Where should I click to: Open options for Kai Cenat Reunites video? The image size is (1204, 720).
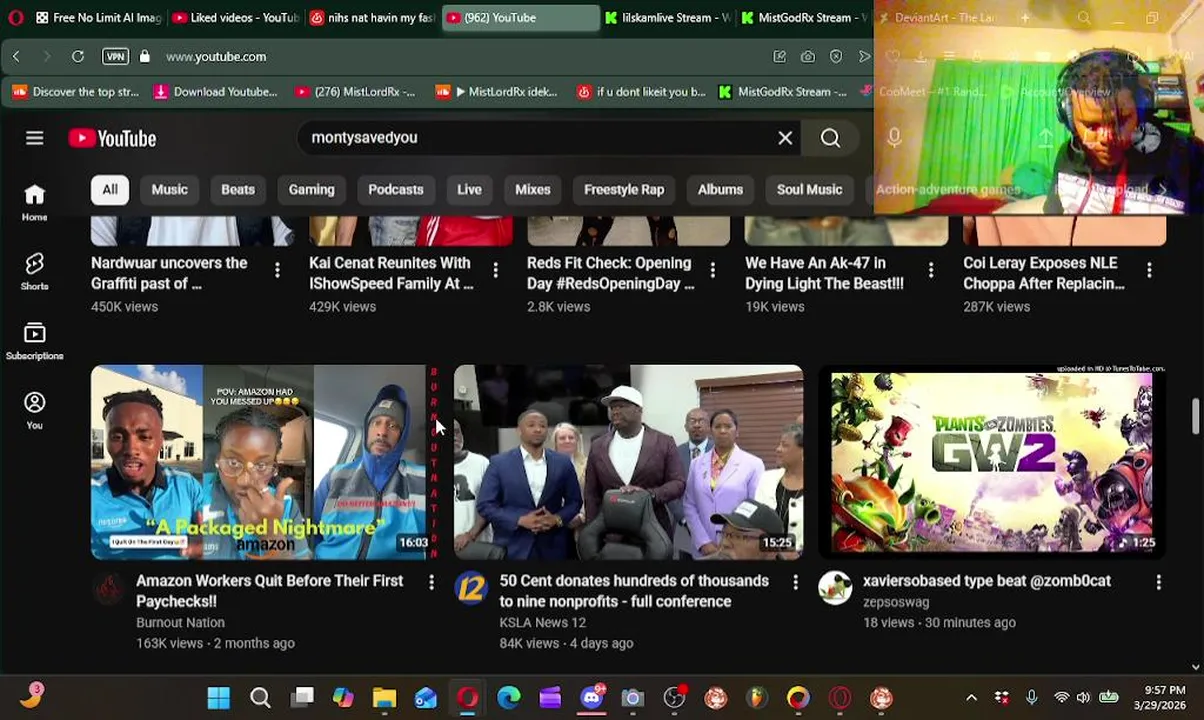pos(495,270)
